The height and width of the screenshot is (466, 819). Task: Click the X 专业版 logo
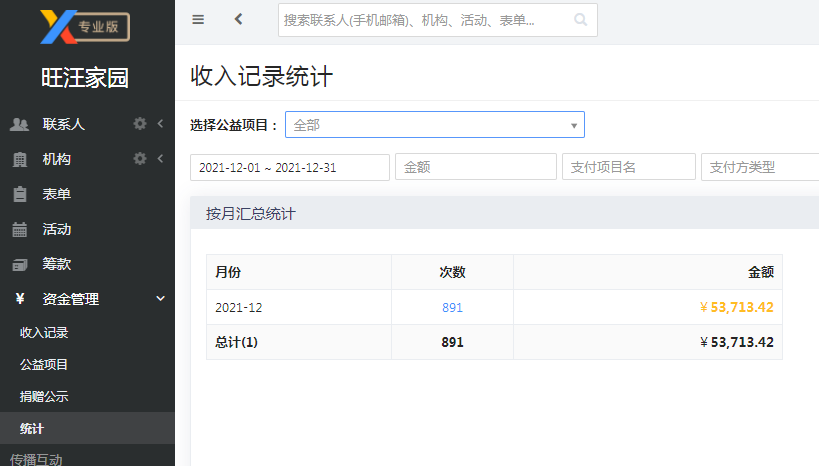[x=85, y=27]
